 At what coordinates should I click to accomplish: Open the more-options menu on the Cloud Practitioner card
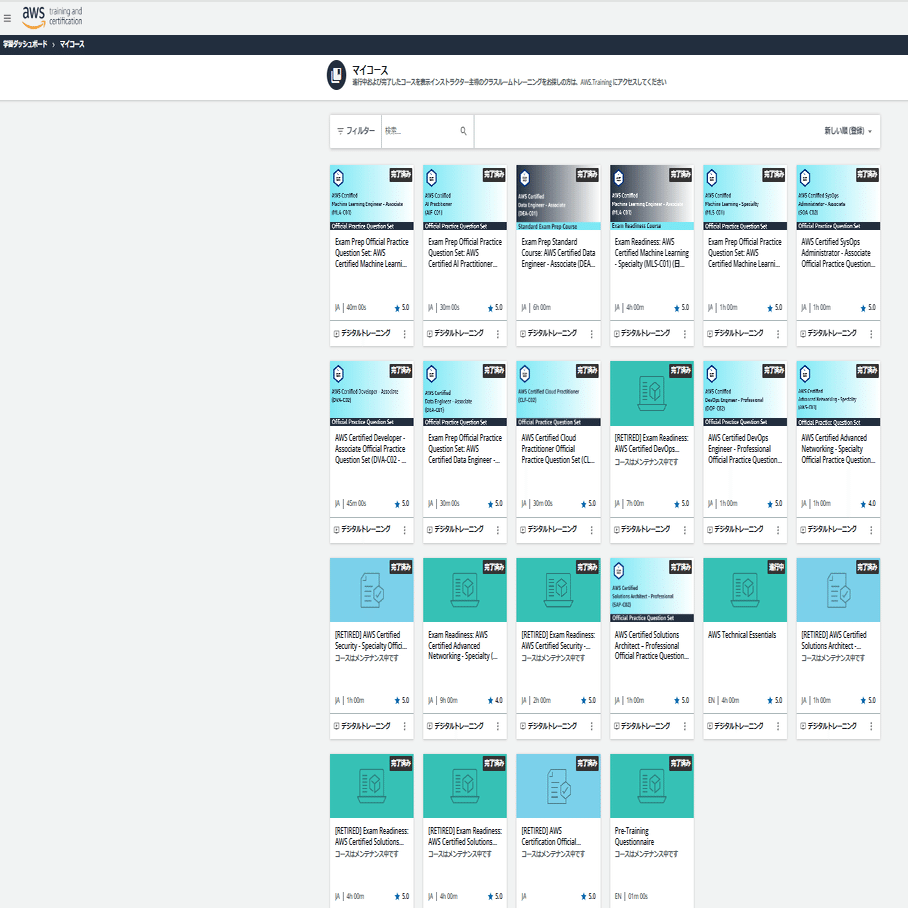click(x=591, y=530)
